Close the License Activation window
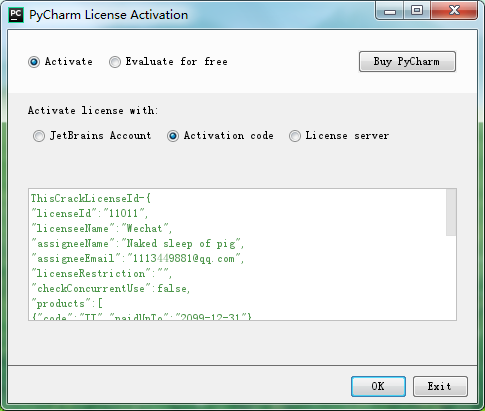This screenshot has height=411, width=485. coord(454,11)
